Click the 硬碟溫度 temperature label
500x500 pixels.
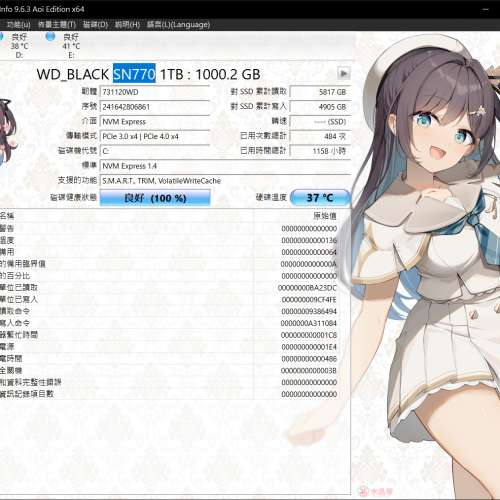tap(271, 197)
